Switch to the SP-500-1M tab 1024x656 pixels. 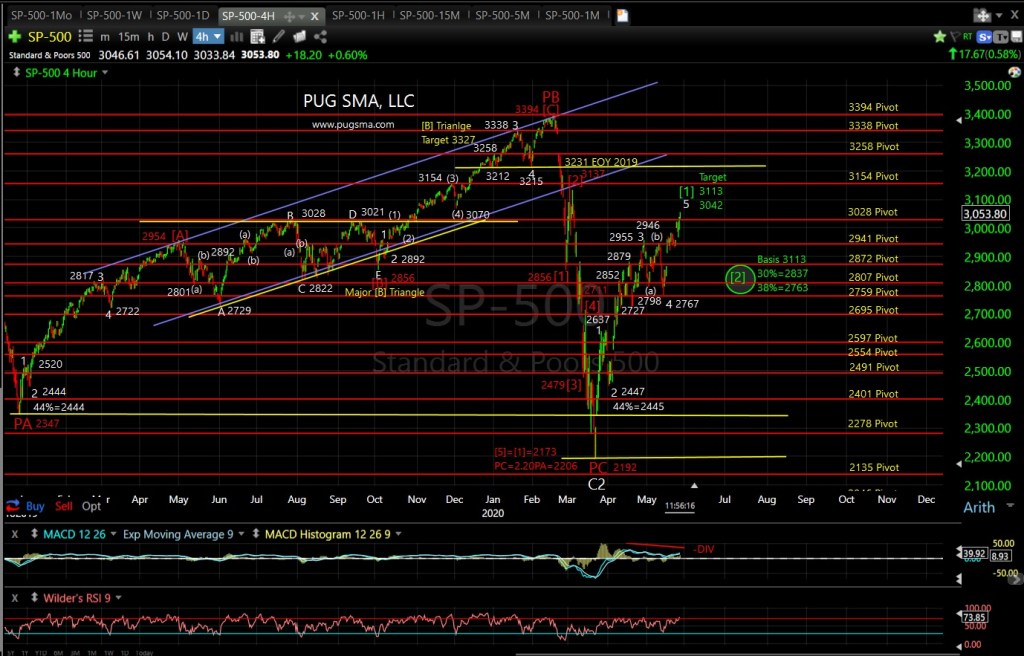(572, 15)
